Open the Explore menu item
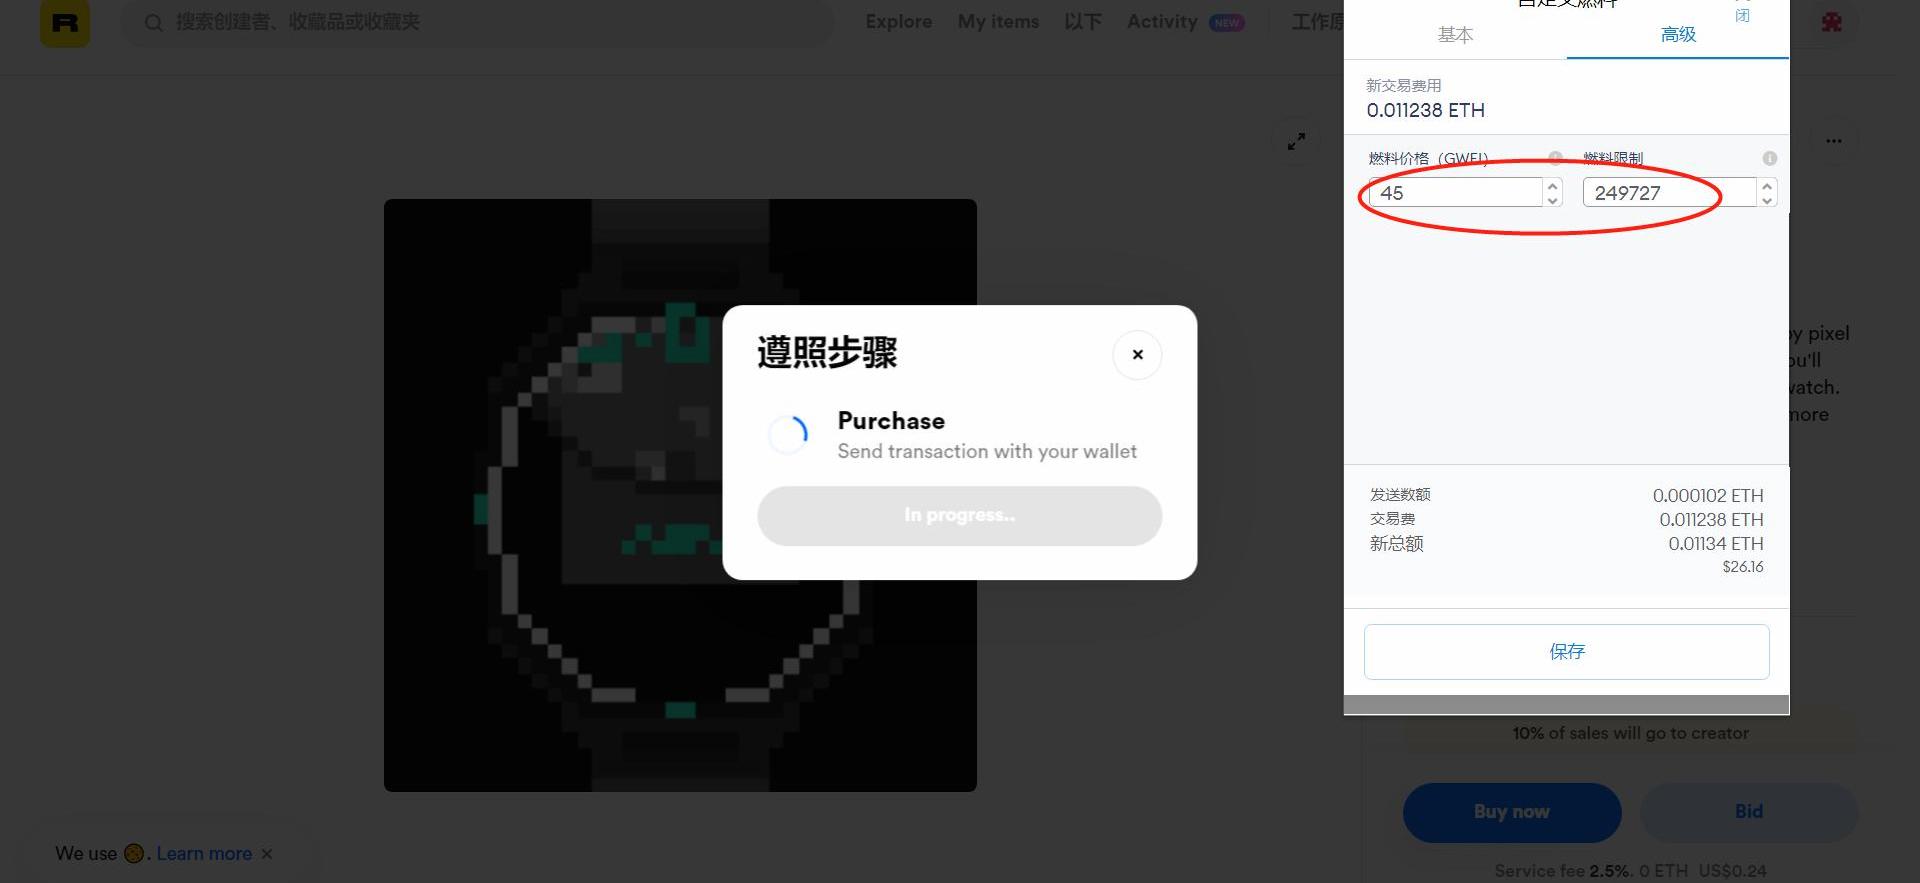1920x883 pixels. pos(898,22)
